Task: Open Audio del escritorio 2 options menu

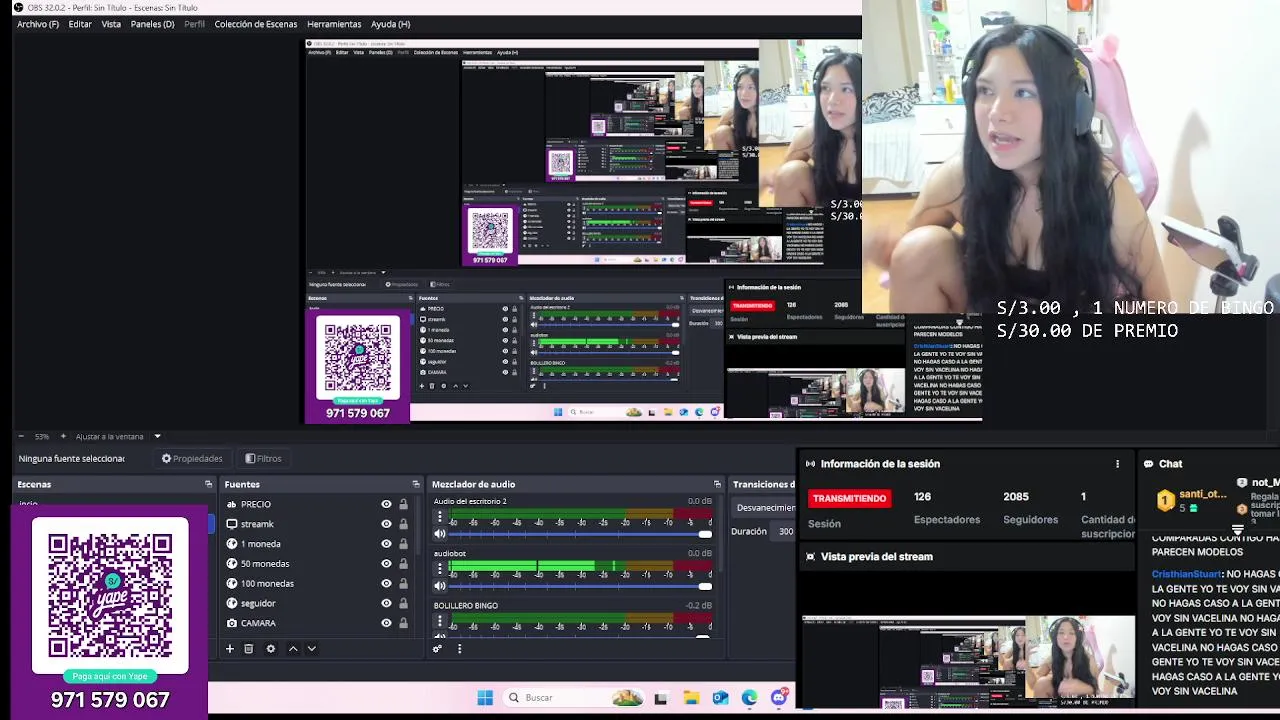Action: 439,517
